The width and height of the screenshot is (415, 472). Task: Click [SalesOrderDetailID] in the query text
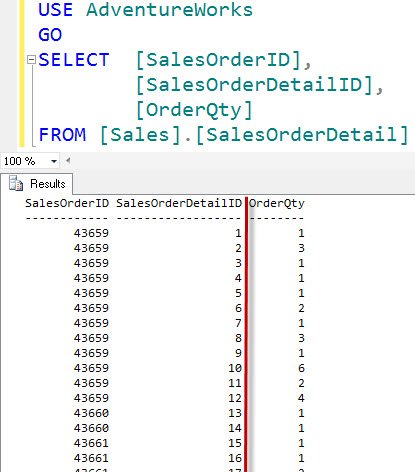255,85
